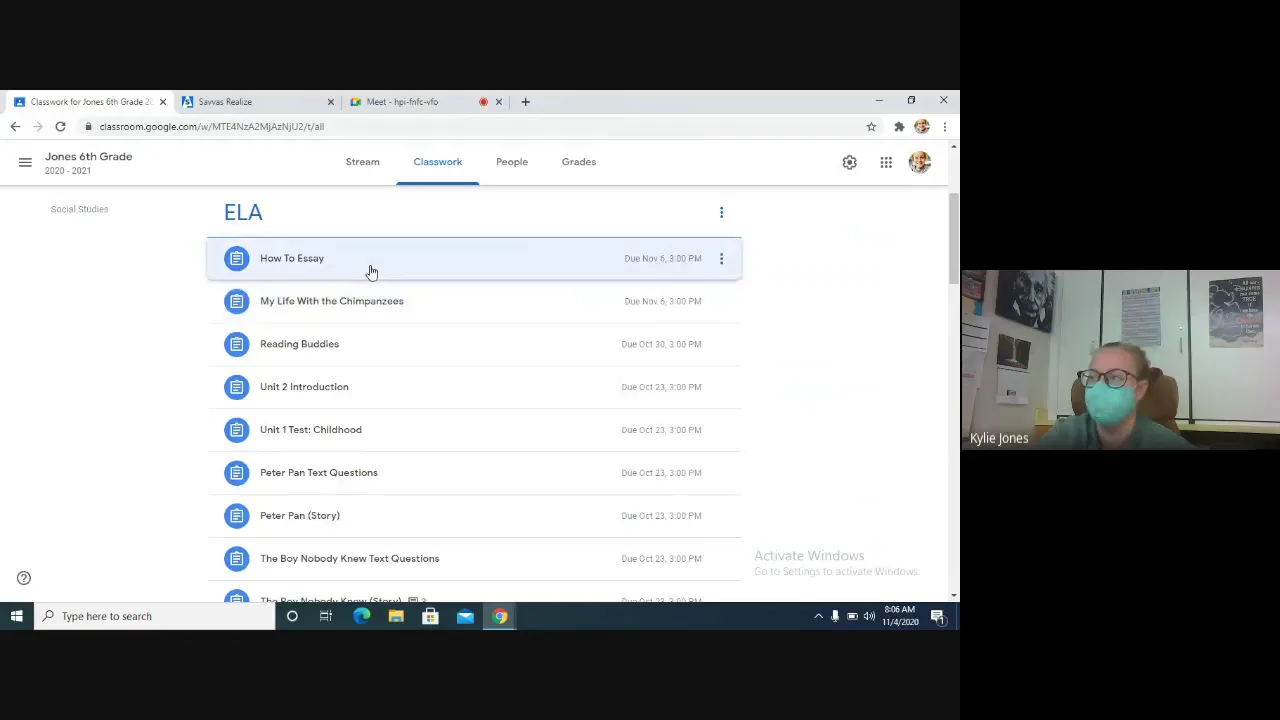This screenshot has height=720, width=1280.
Task: Click the Peter Pan (Story) assignment icon
Action: (236, 516)
